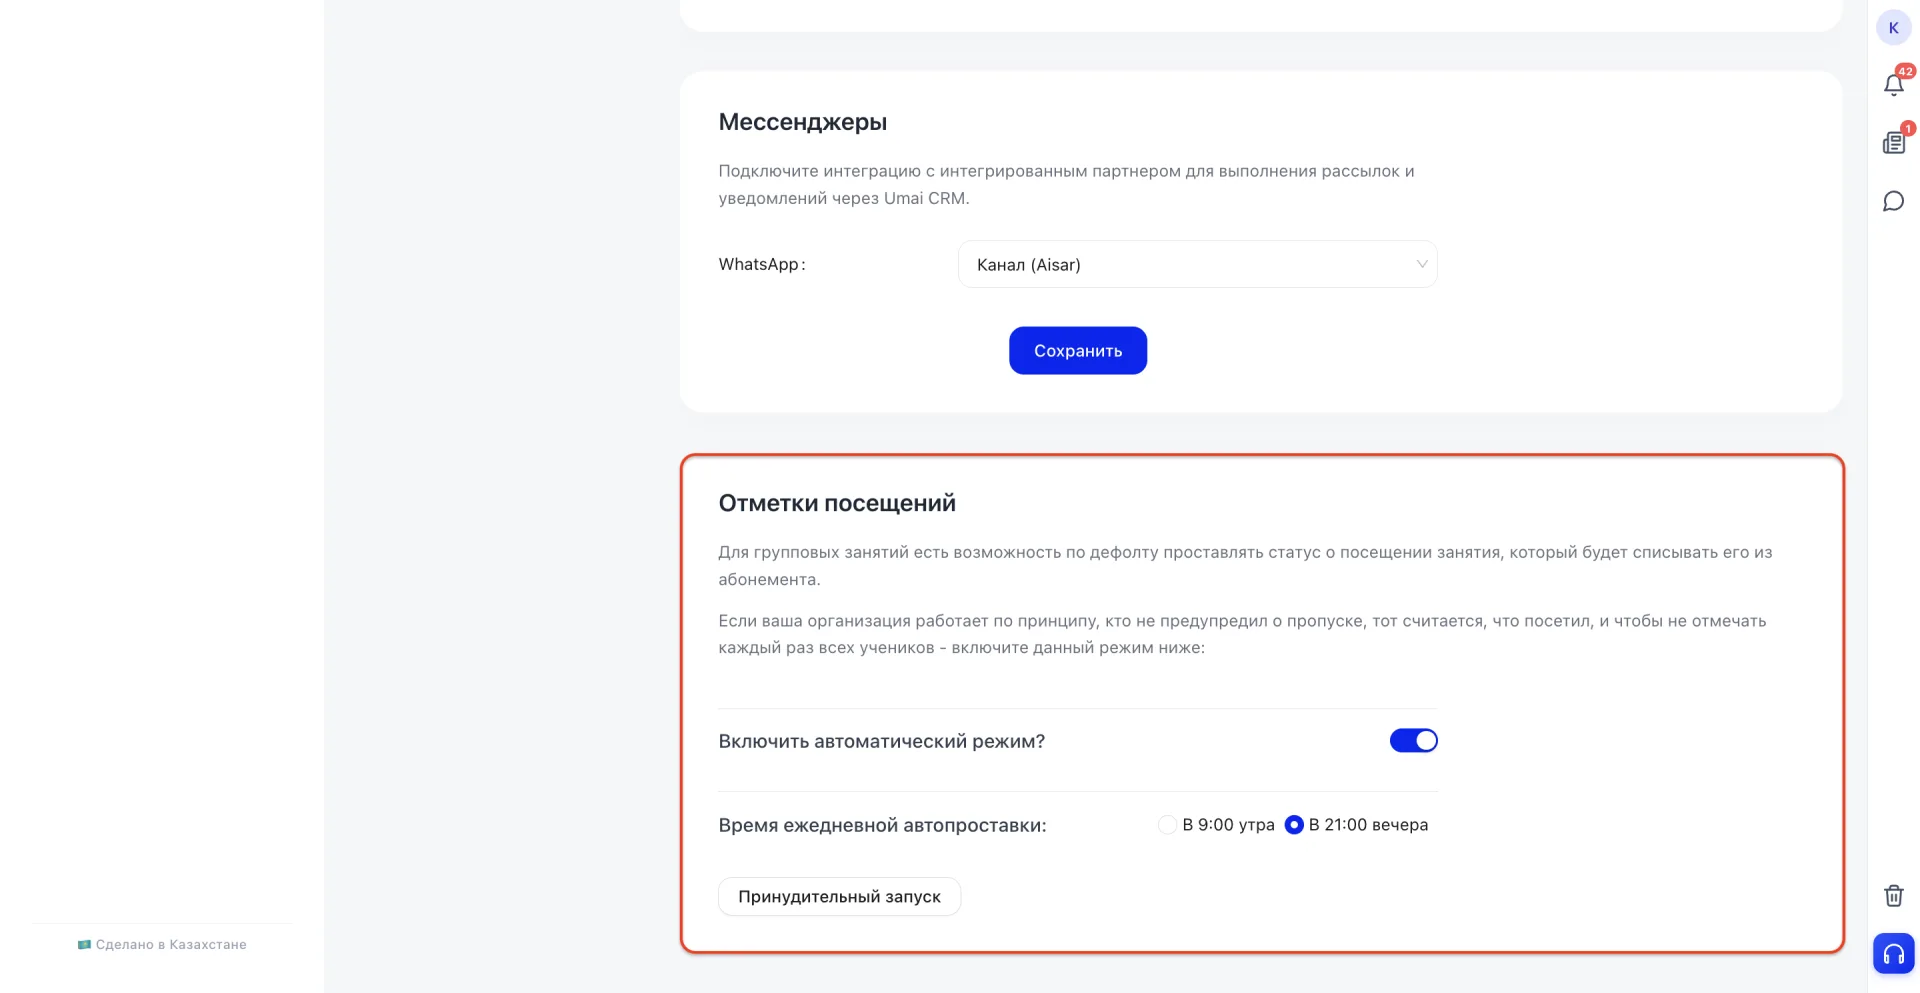Open the K user avatar
Screen dimensions: 1920x993
1893,28
